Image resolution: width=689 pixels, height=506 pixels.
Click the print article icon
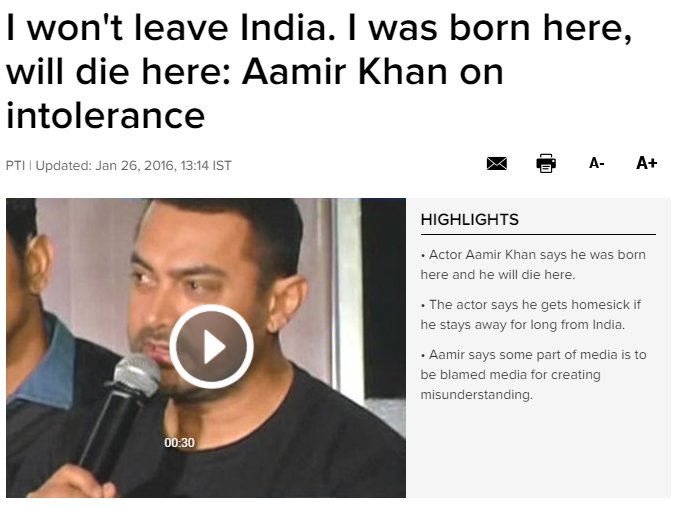pyautogui.click(x=546, y=163)
